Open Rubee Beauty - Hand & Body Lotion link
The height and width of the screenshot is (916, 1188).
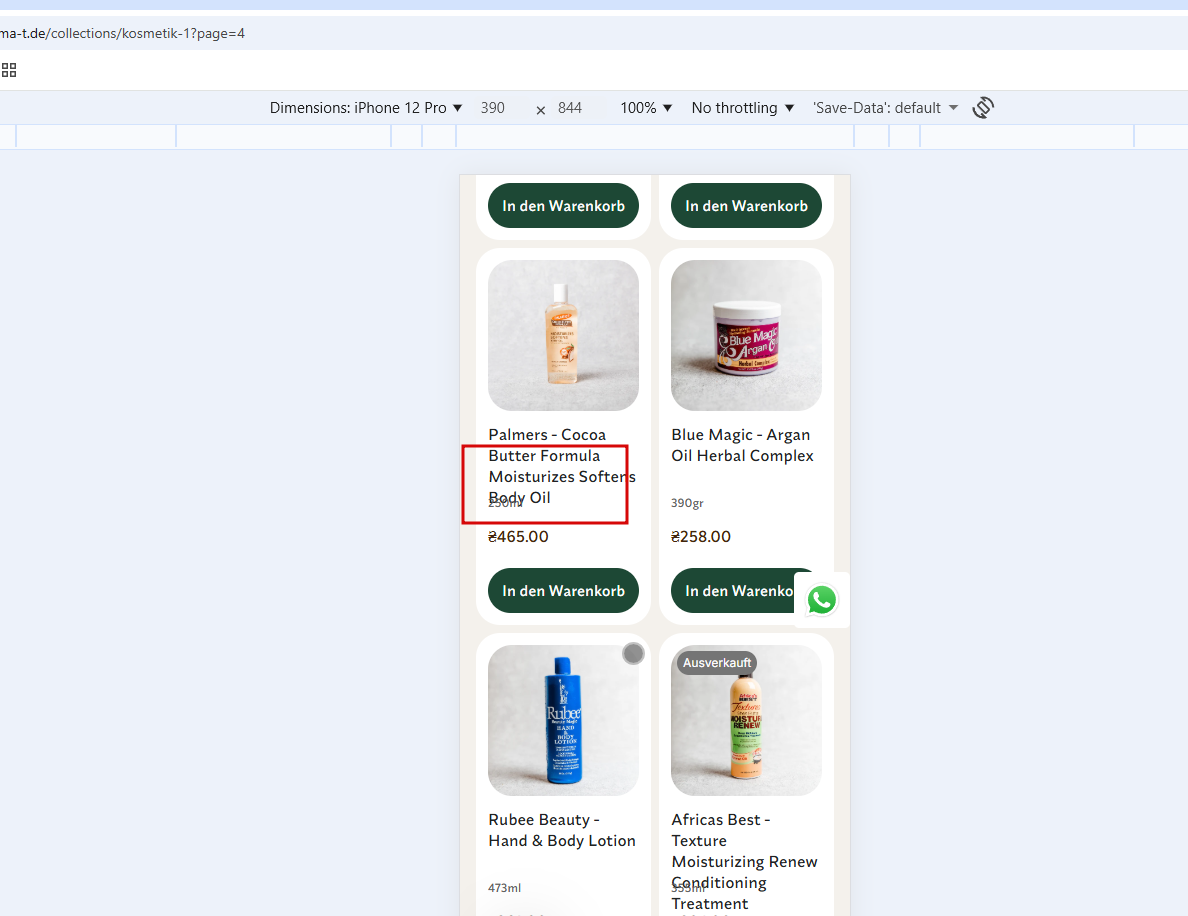coord(562,830)
